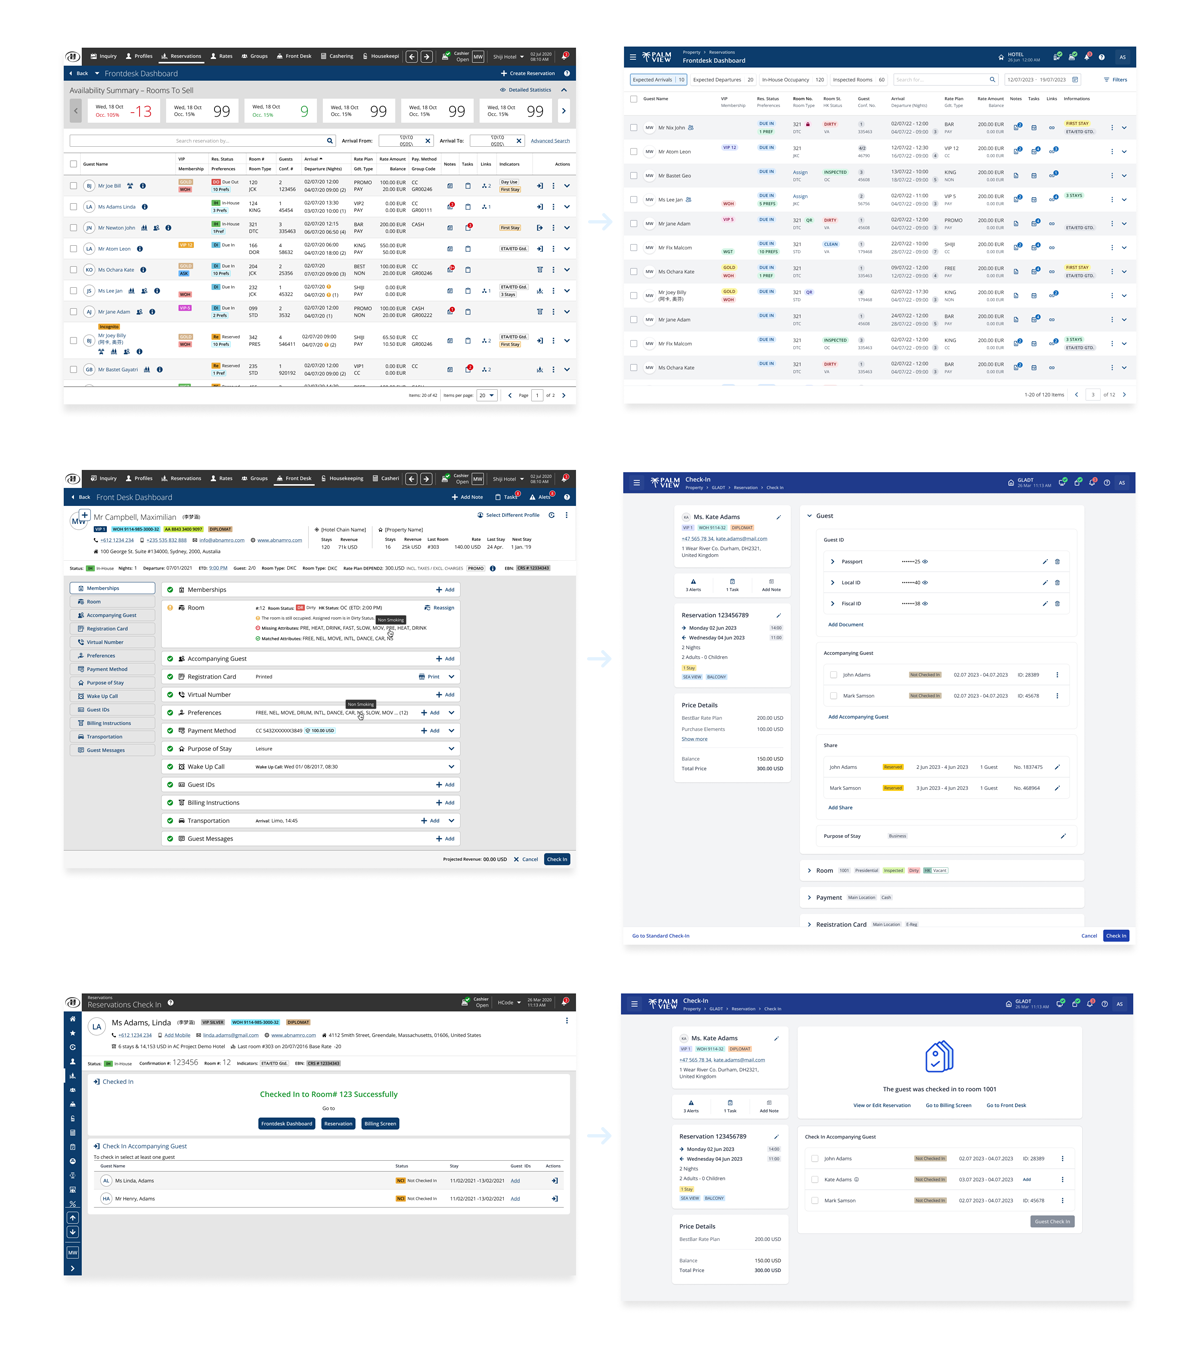
Task: Expand Payment Main Location section
Action: pos(809,897)
